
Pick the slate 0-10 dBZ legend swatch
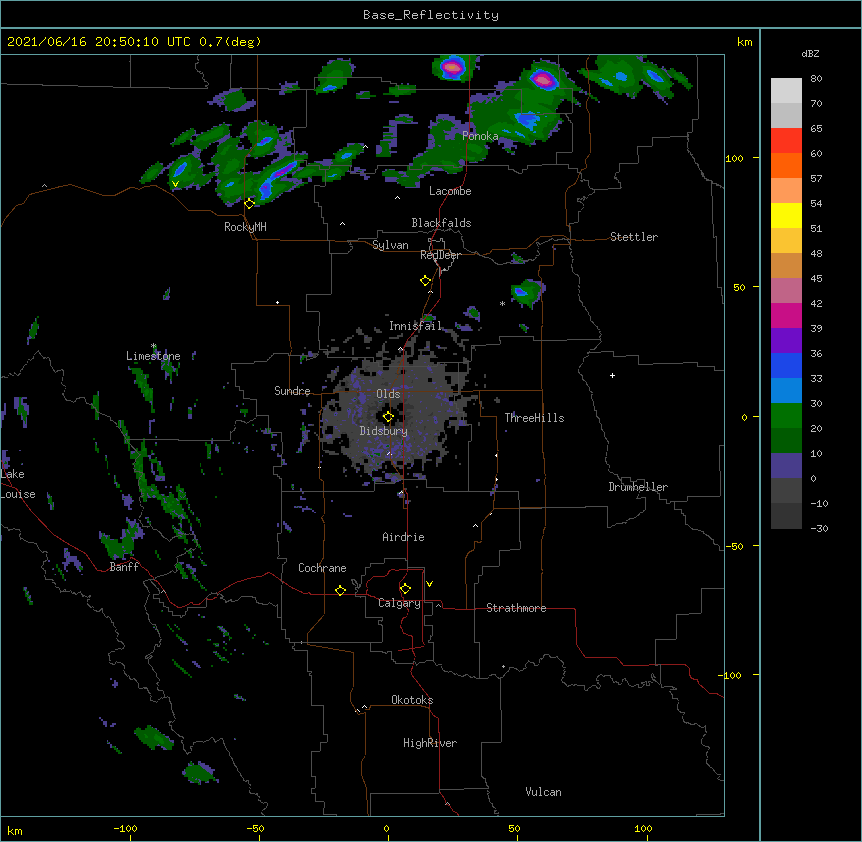pos(786,466)
